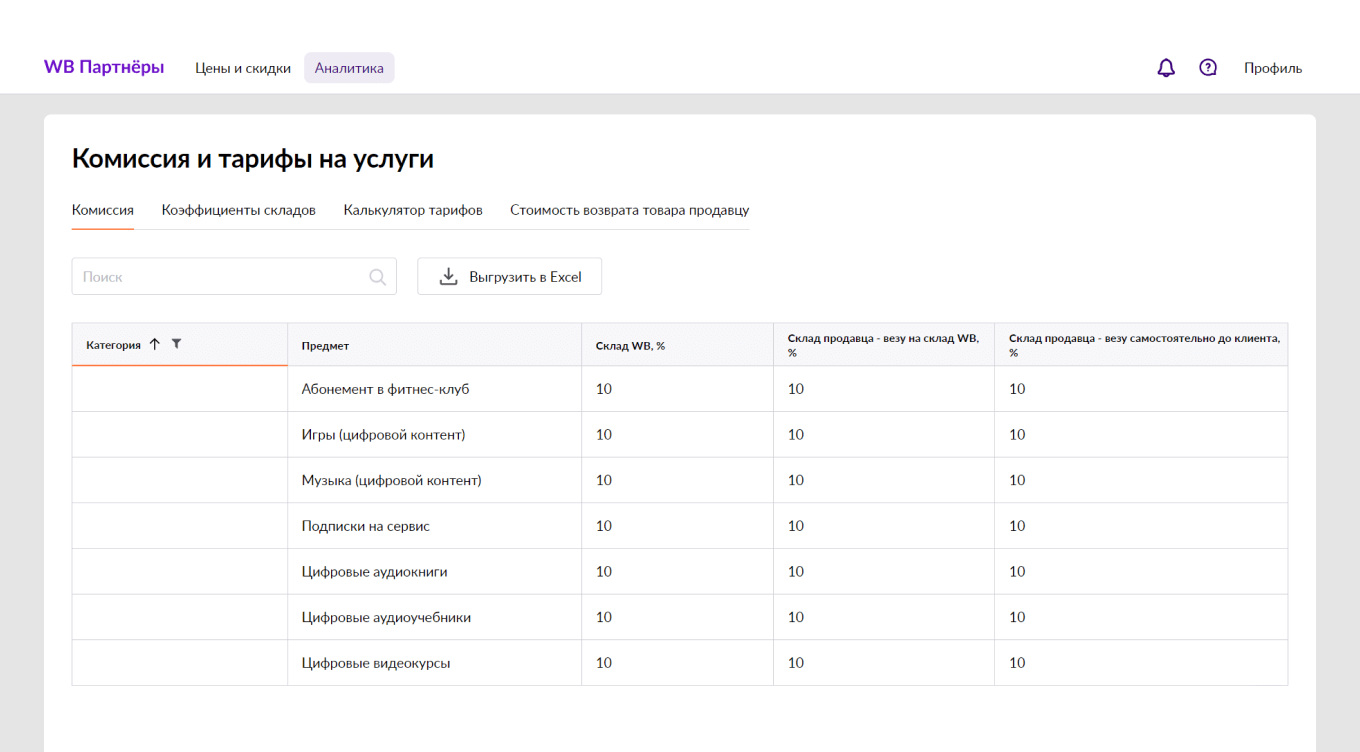The height and width of the screenshot is (752, 1360).
Task: Click the search magnifier icon
Action: coord(377,276)
